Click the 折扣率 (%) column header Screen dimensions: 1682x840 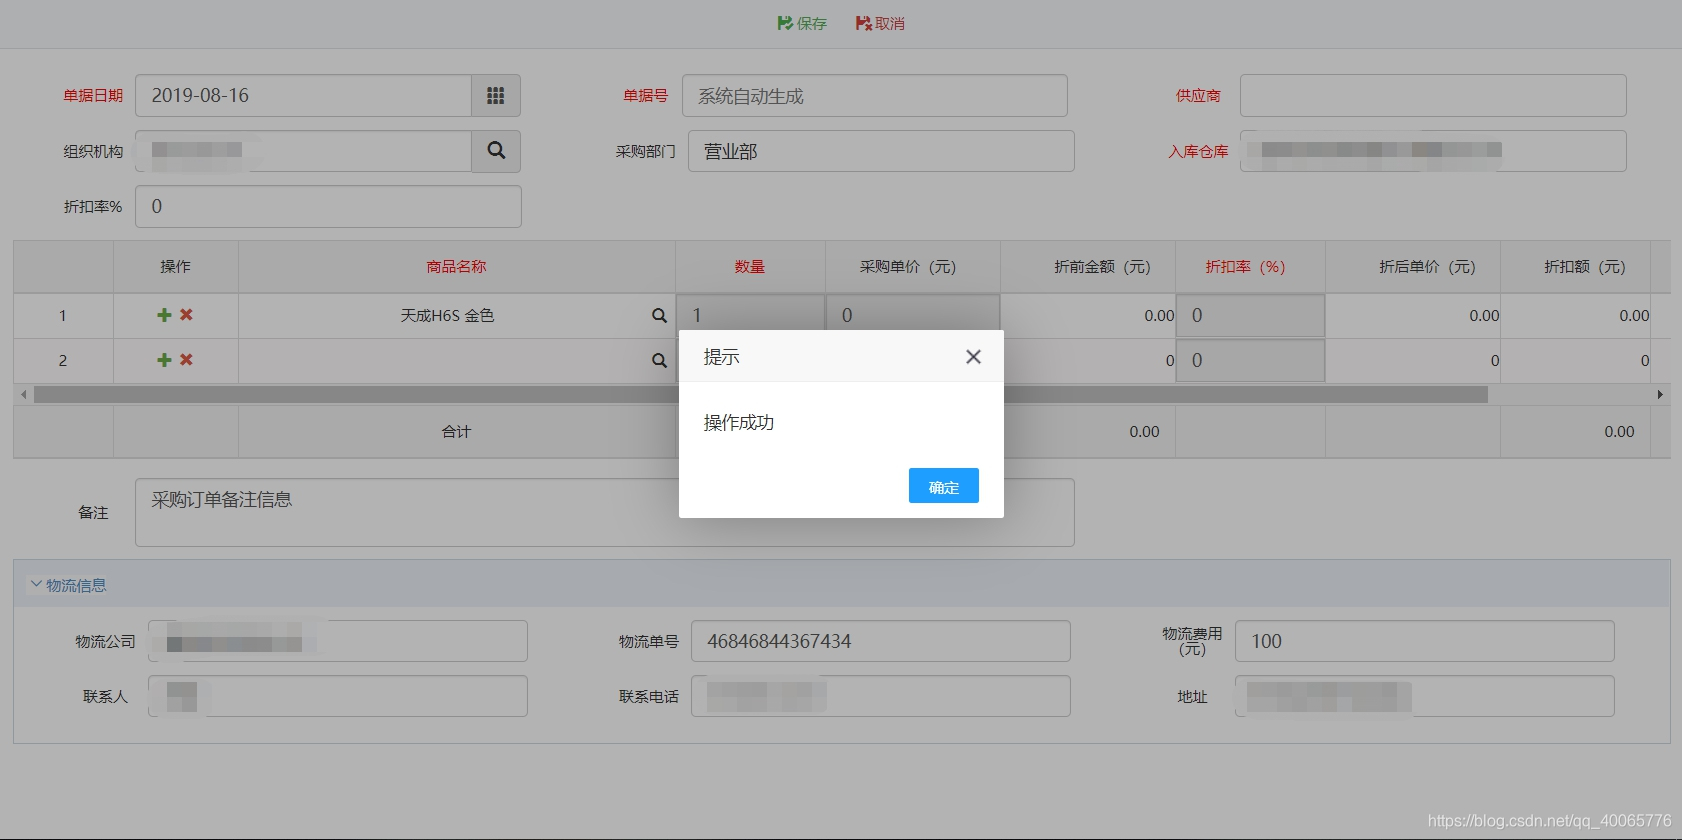click(x=1250, y=267)
